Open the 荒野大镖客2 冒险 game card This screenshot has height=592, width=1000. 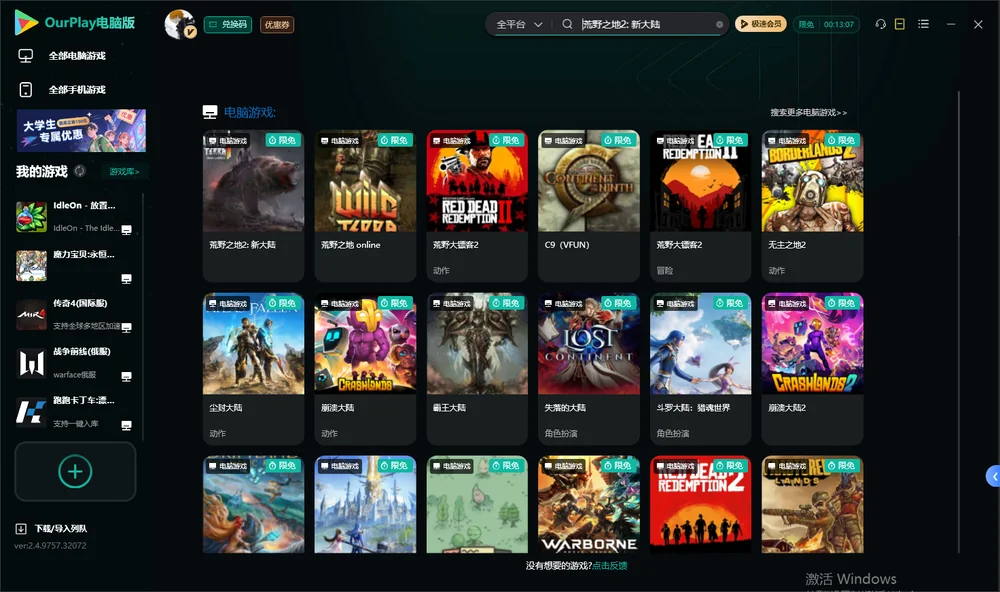point(700,205)
